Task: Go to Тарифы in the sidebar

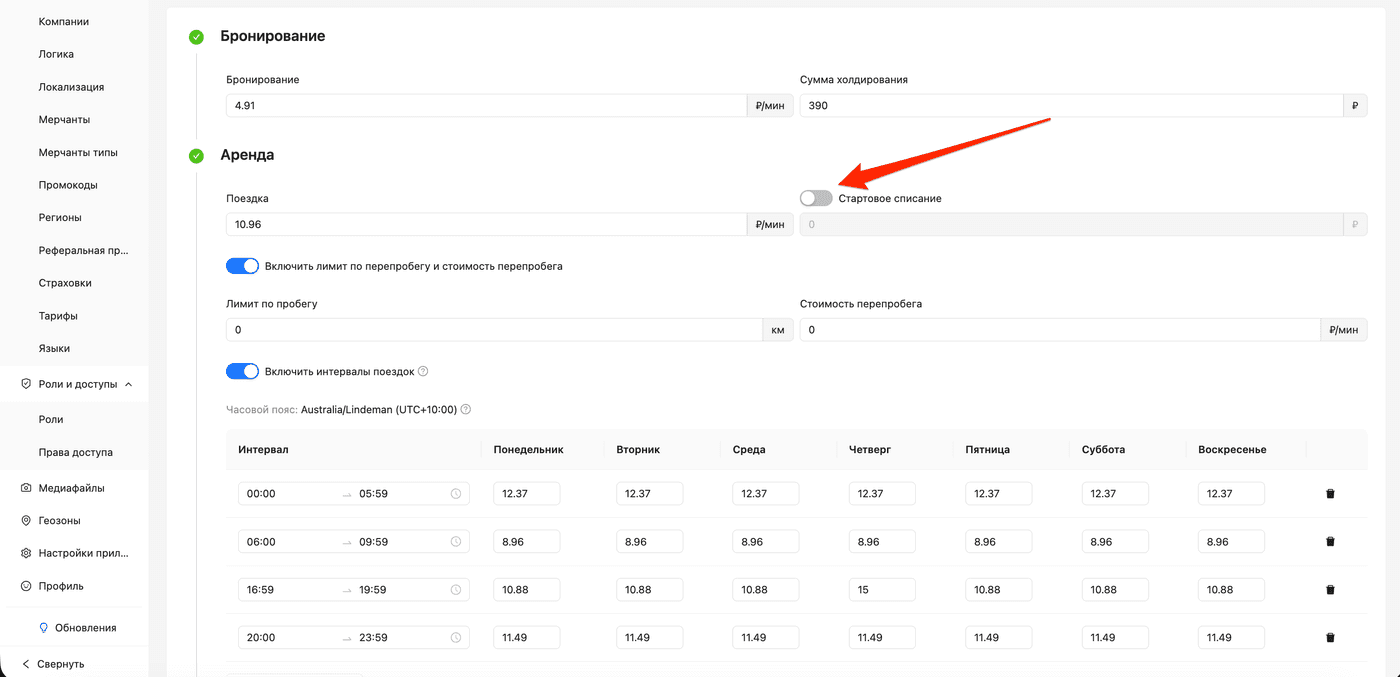Action: [x=58, y=316]
